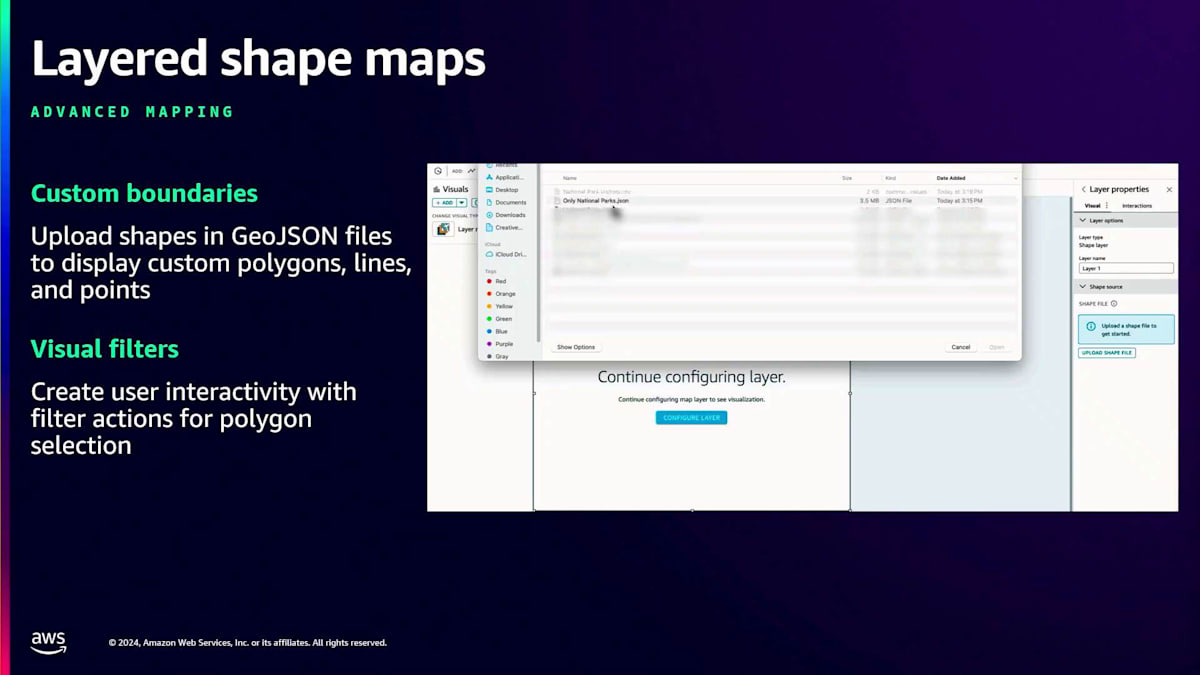
Task: Click the UPLOAD SHAPE FILE button
Action: coord(1107,353)
